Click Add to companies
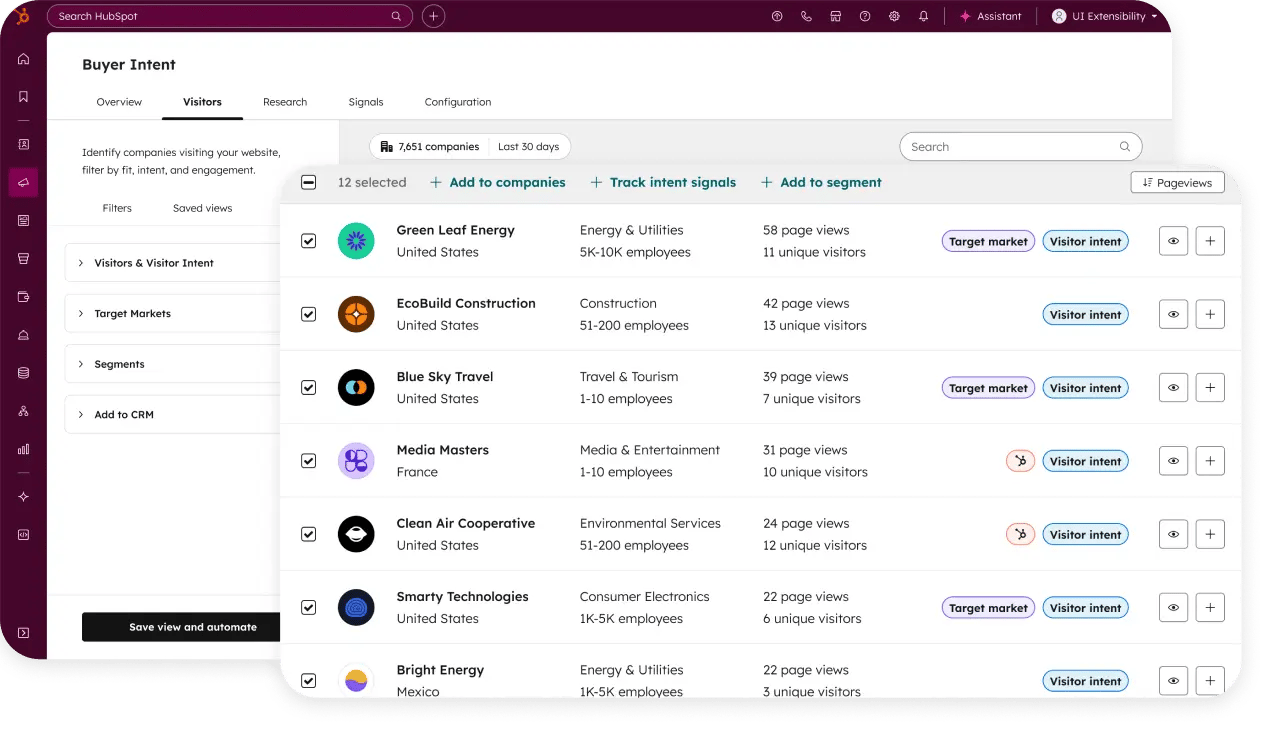This screenshot has width=1280, height=731. click(498, 182)
